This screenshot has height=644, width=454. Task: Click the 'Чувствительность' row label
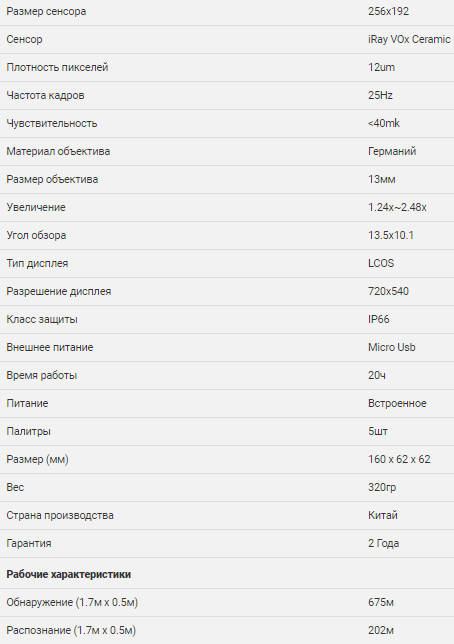coord(52,123)
